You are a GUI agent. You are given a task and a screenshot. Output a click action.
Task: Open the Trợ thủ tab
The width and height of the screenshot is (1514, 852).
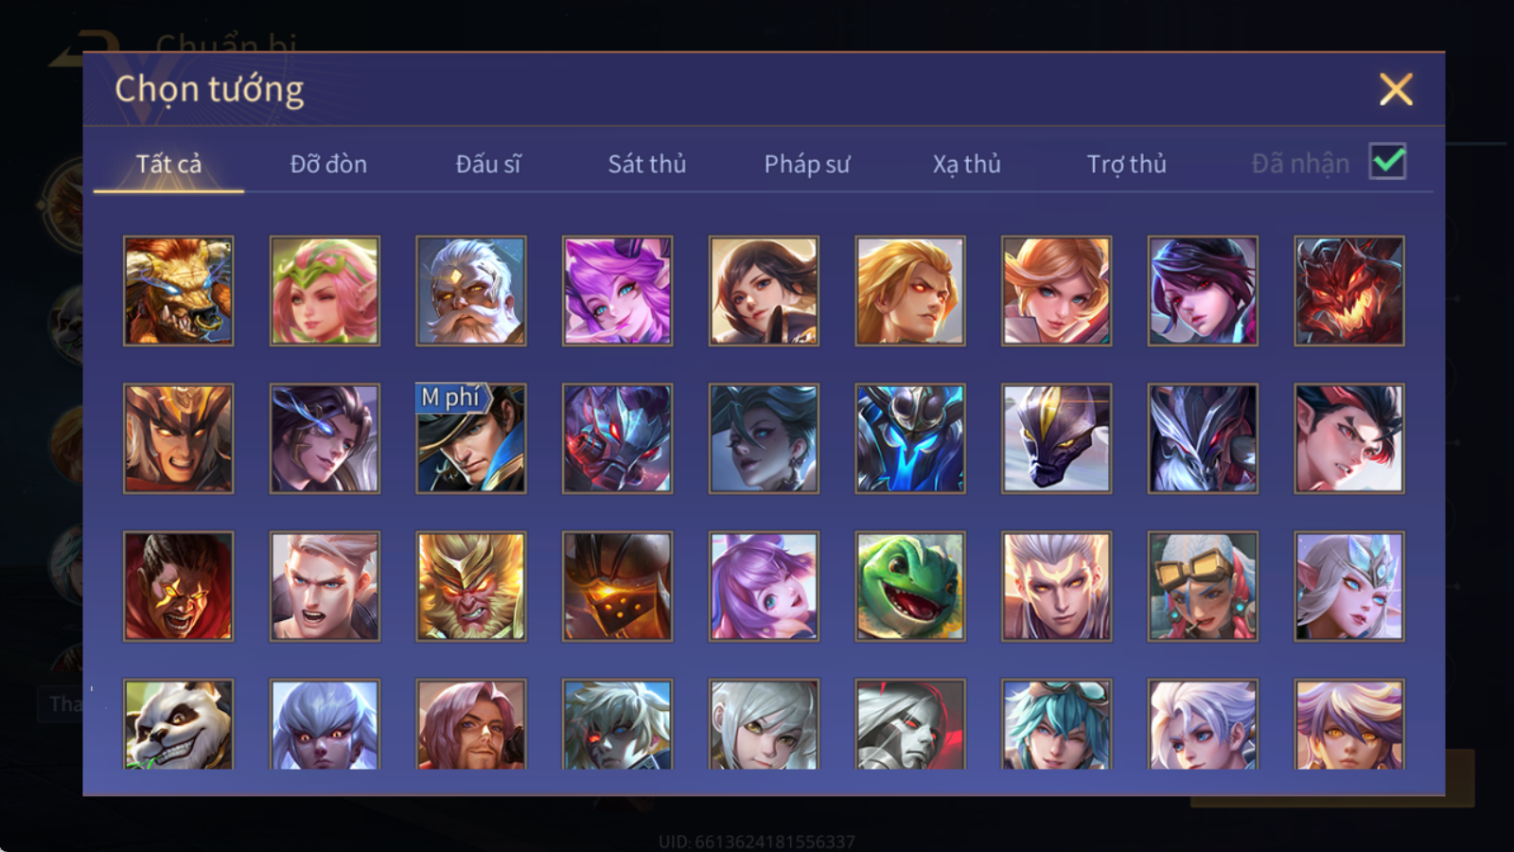1127,164
